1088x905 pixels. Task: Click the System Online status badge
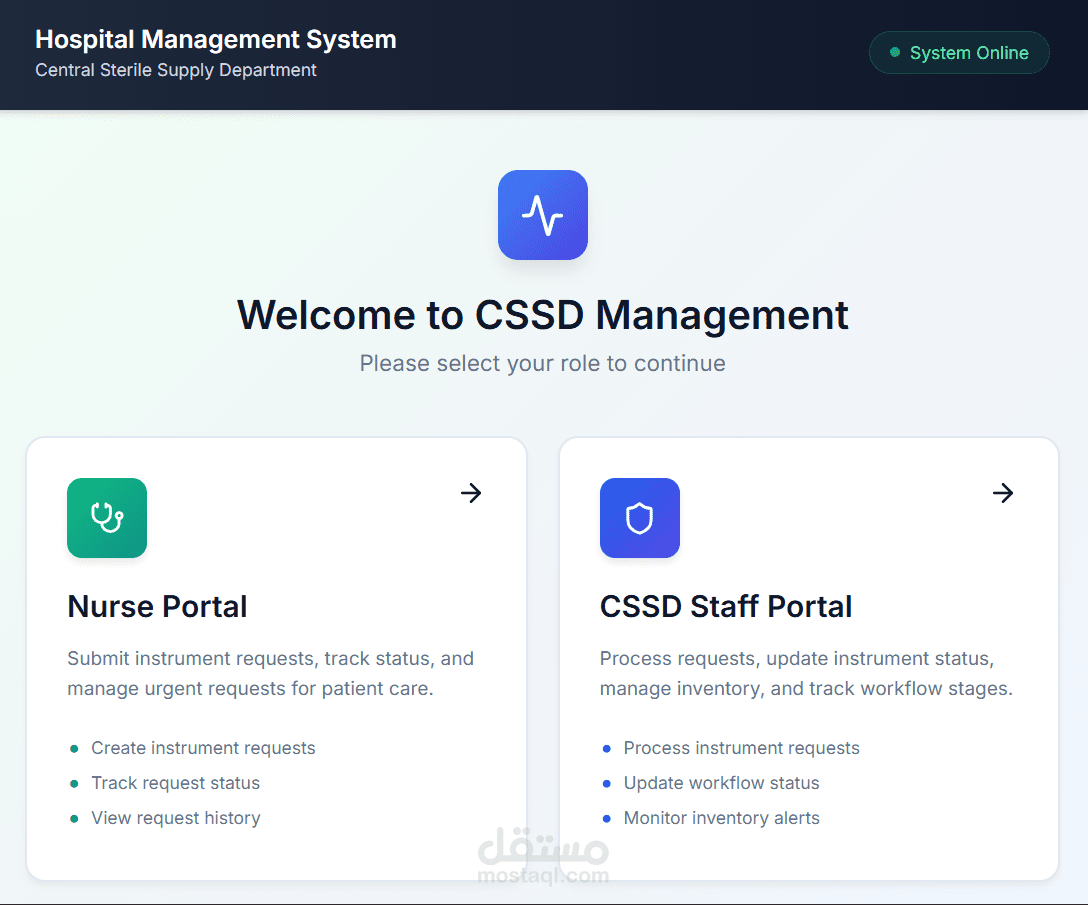coord(959,53)
